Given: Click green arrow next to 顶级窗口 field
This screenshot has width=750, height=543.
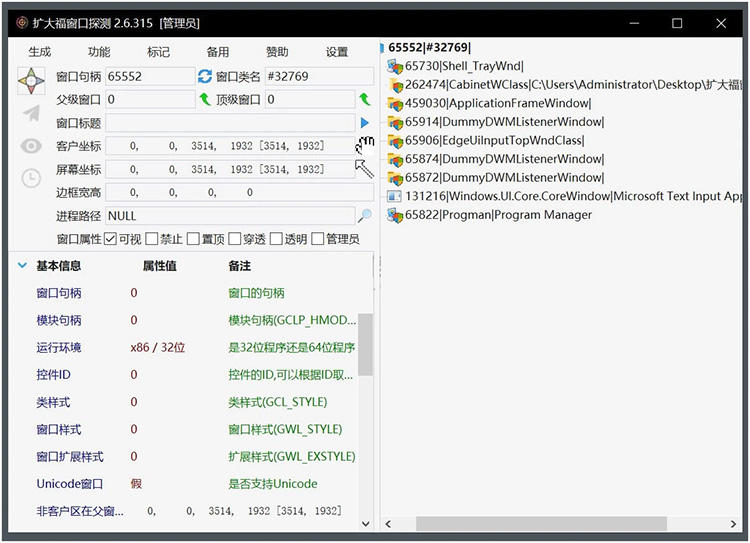Looking at the screenshot, I should coord(364,99).
